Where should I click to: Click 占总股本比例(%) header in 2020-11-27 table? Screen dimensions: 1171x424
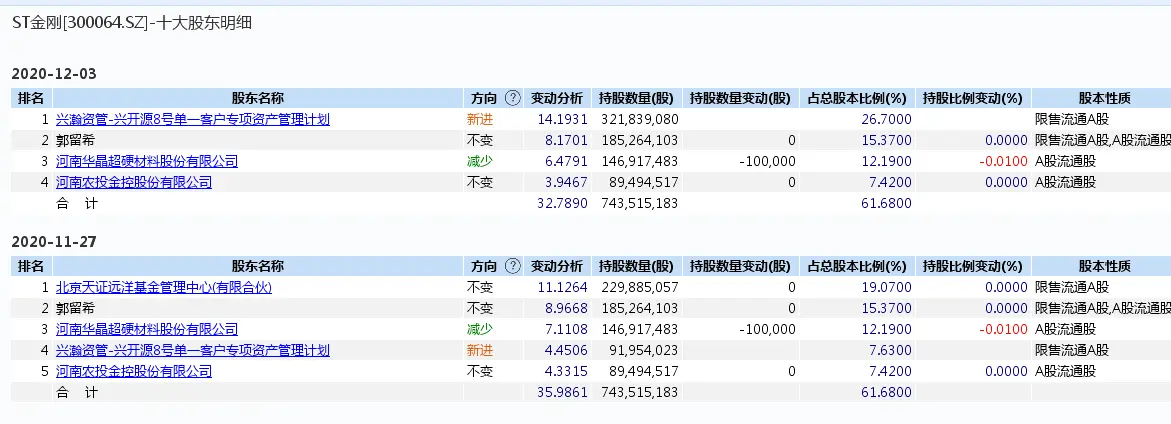pyautogui.click(x=857, y=266)
